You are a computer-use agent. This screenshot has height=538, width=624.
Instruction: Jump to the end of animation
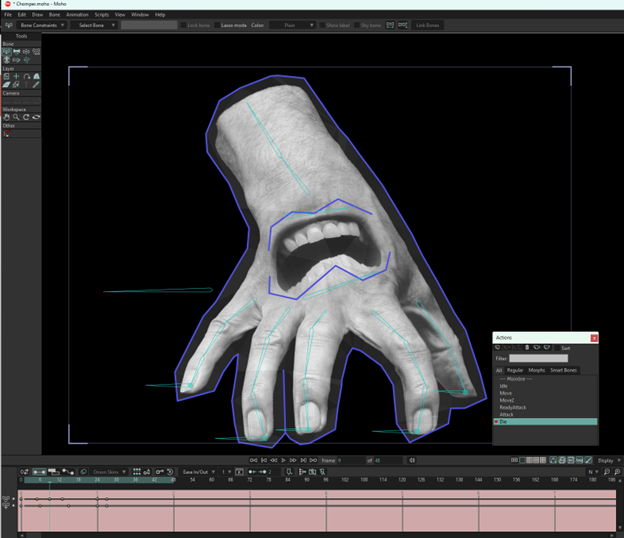314,460
